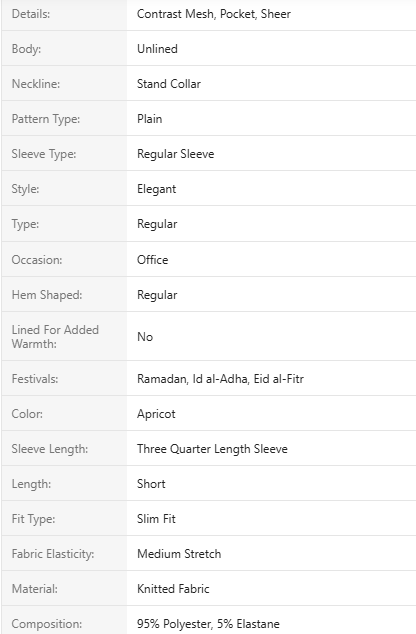Click the Fabric Elasticity label
Image resolution: width=416 pixels, height=634 pixels.
[x=53, y=554]
